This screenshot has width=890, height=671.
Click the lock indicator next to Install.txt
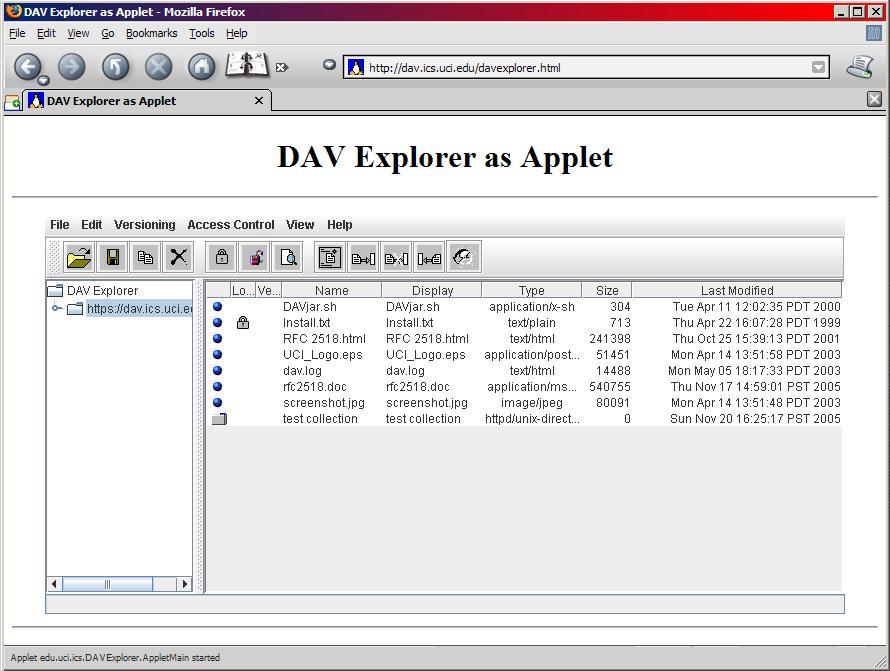point(243,322)
